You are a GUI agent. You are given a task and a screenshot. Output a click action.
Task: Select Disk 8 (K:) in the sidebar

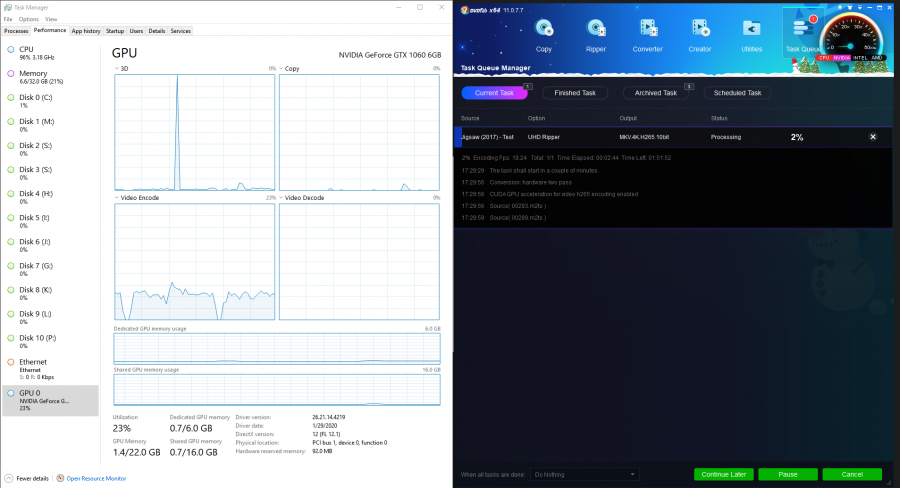51,294
